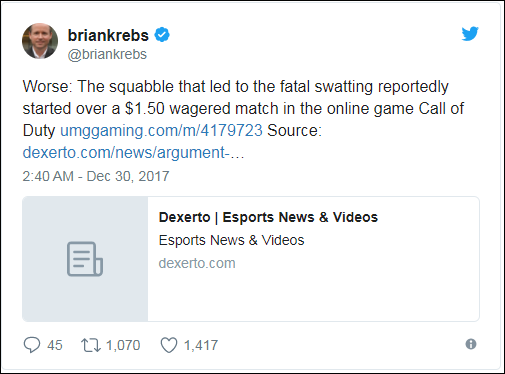Click the dexerto.com domain in card
Screen dimensions: 505x374
point(197,263)
